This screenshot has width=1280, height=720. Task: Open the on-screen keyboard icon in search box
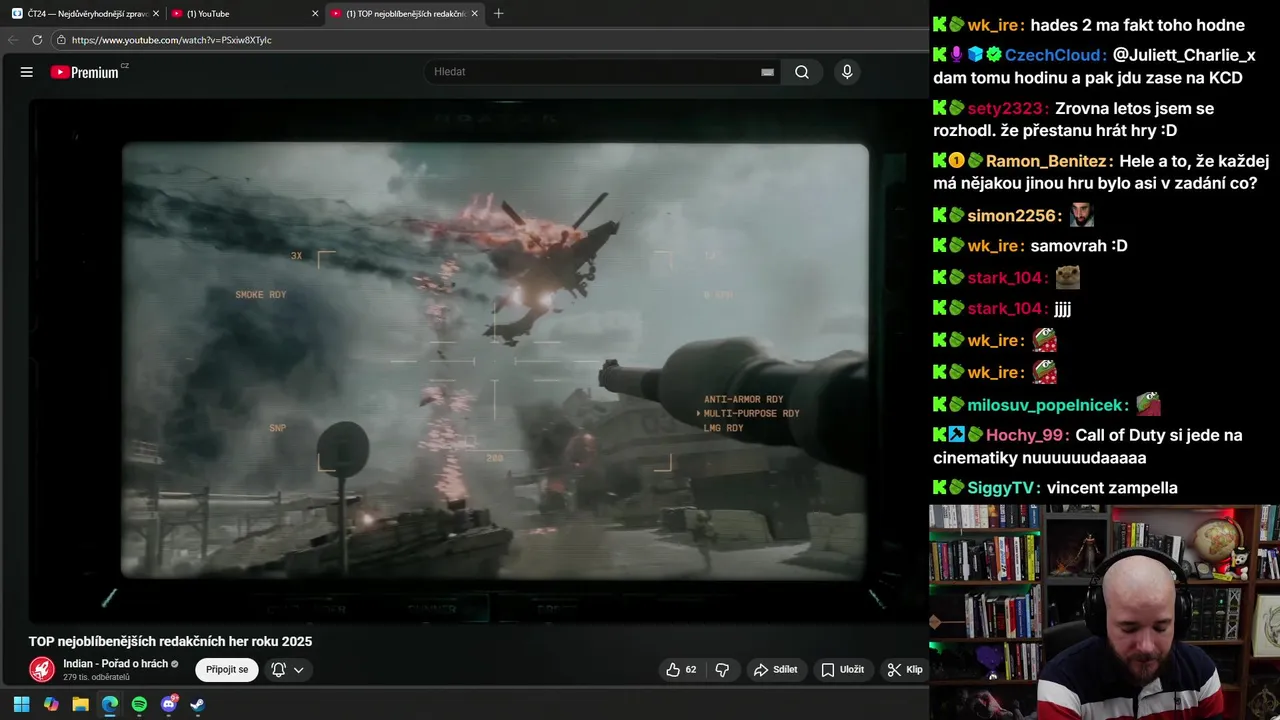pos(767,72)
